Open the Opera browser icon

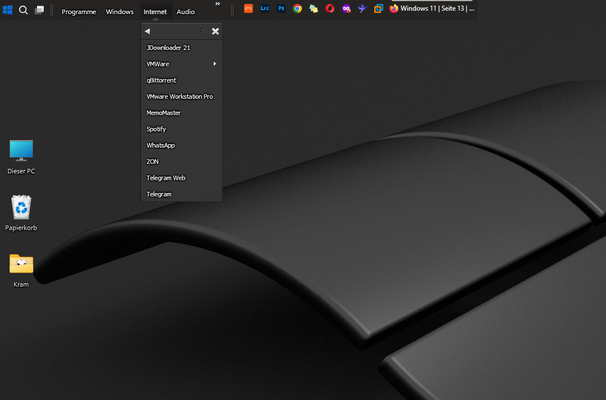click(330, 8)
